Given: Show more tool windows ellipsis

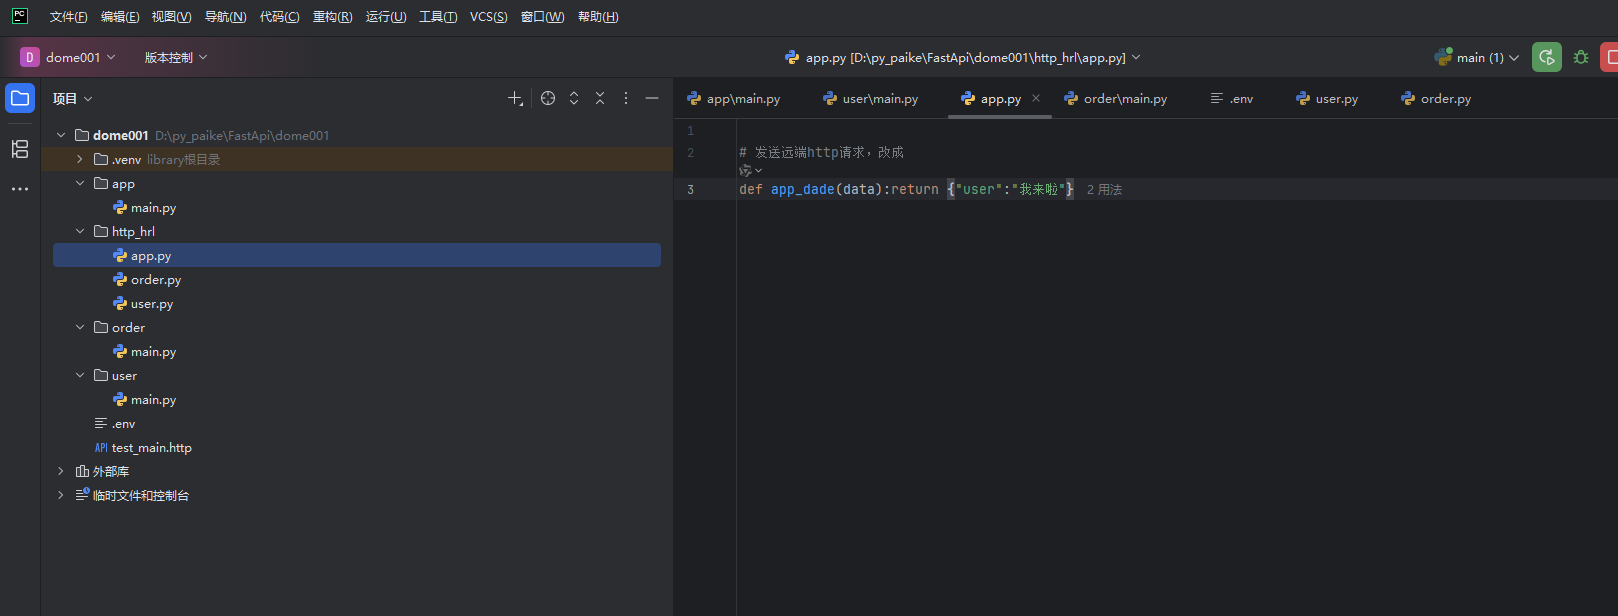Looking at the screenshot, I should pyautogui.click(x=20, y=189).
